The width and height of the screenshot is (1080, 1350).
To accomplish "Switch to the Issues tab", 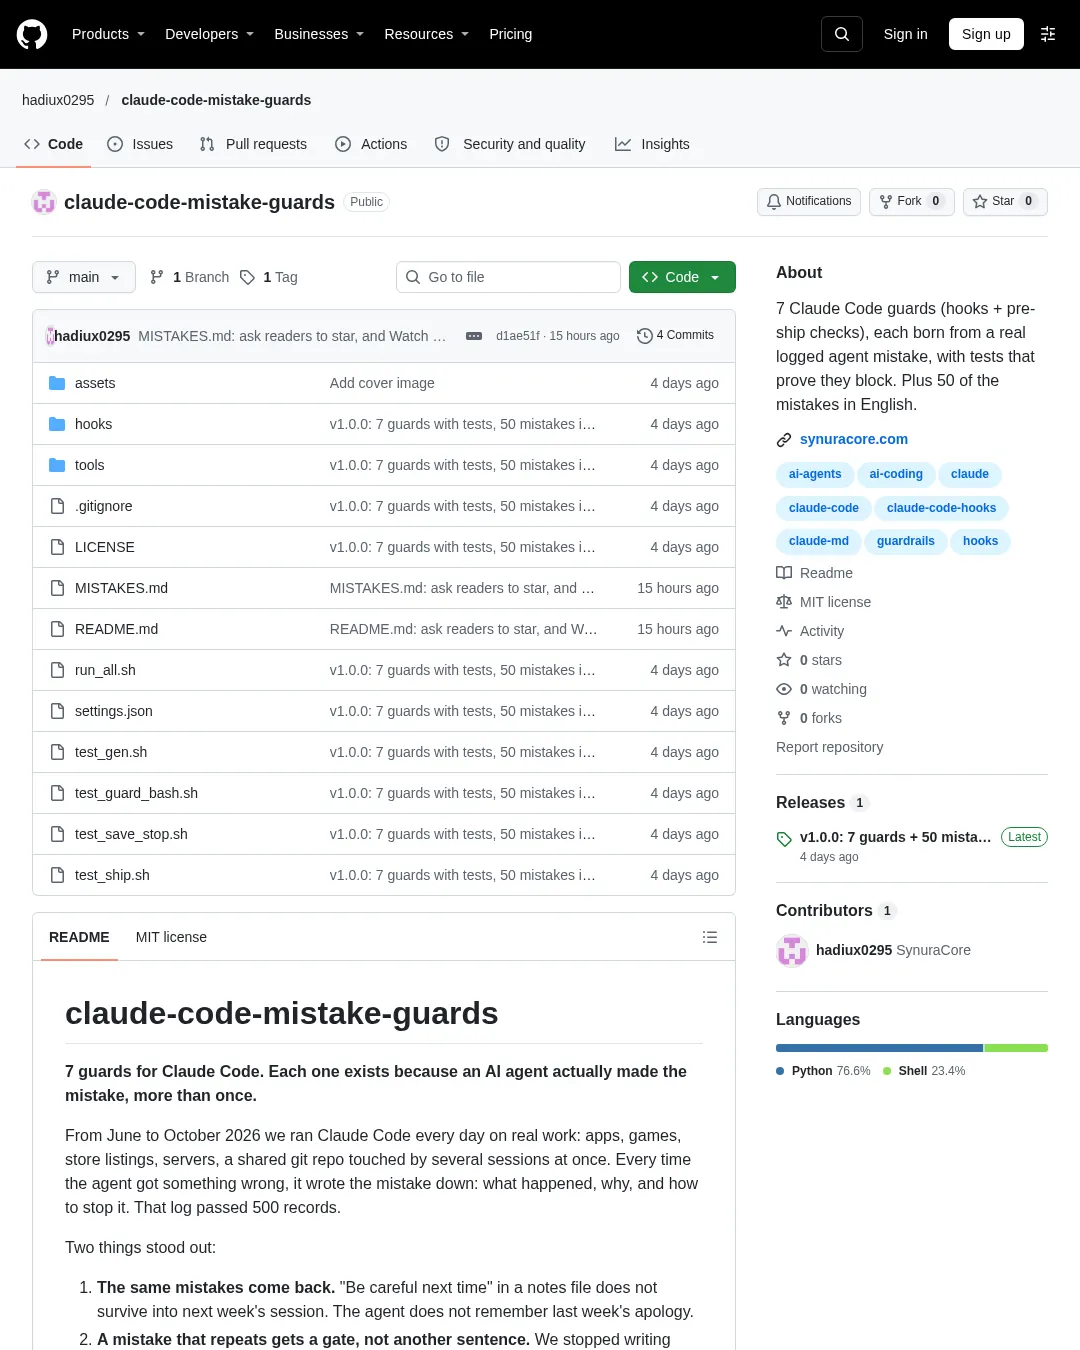I will click(x=140, y=144).
